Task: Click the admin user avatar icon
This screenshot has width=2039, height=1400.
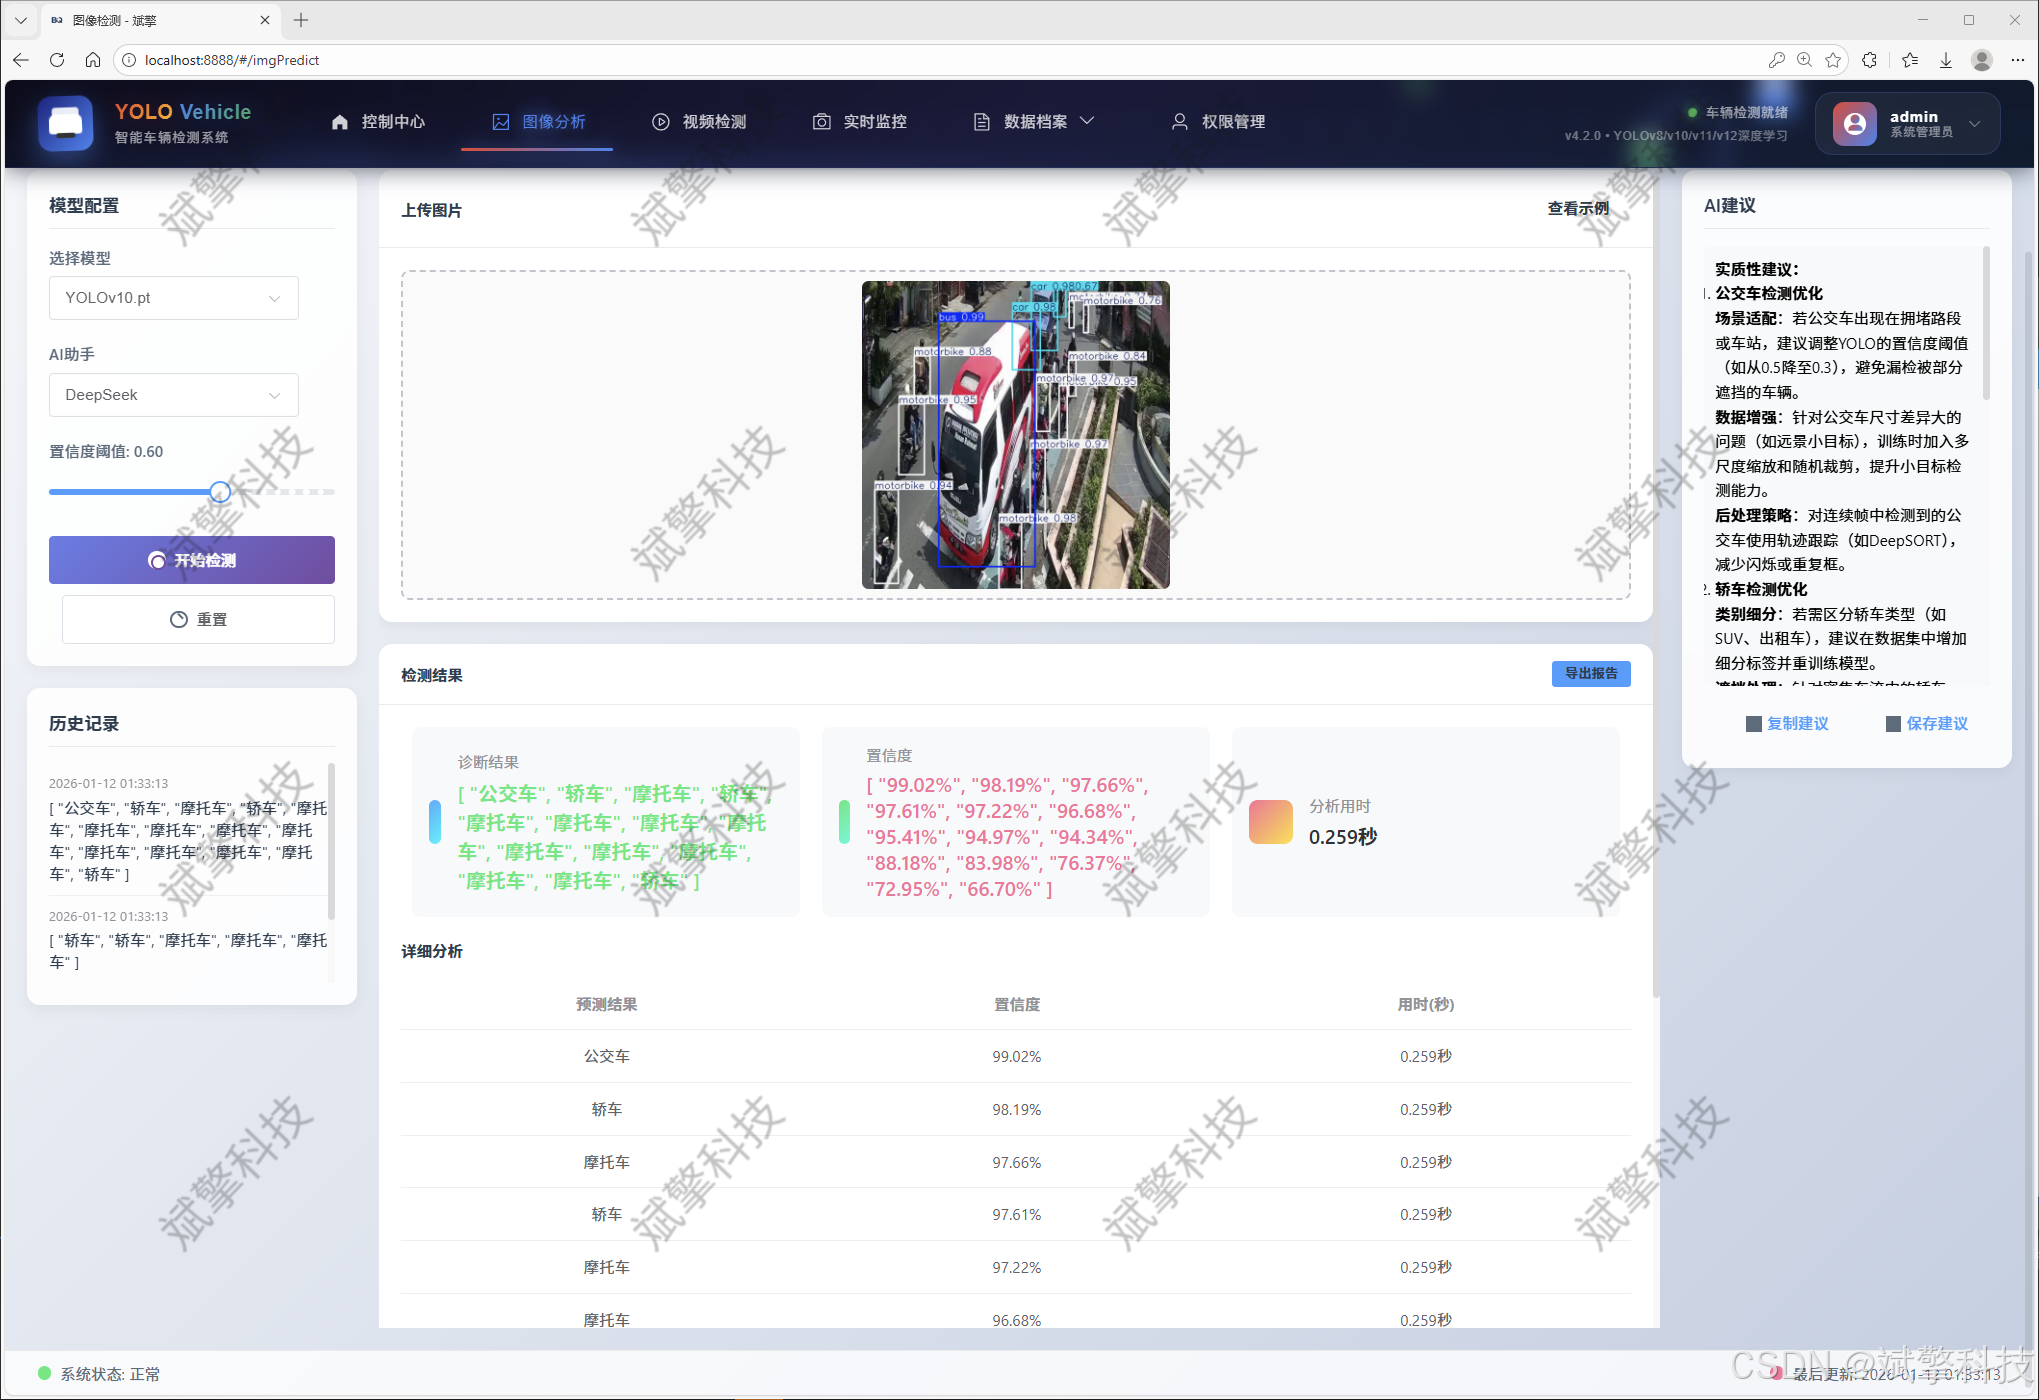Action: pyautogui.click(x=1854, y=123)
